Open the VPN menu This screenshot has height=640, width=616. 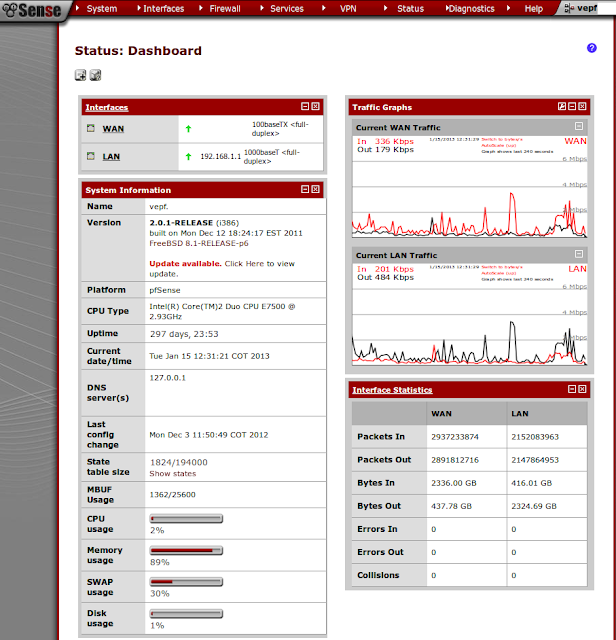click(348, 9)
